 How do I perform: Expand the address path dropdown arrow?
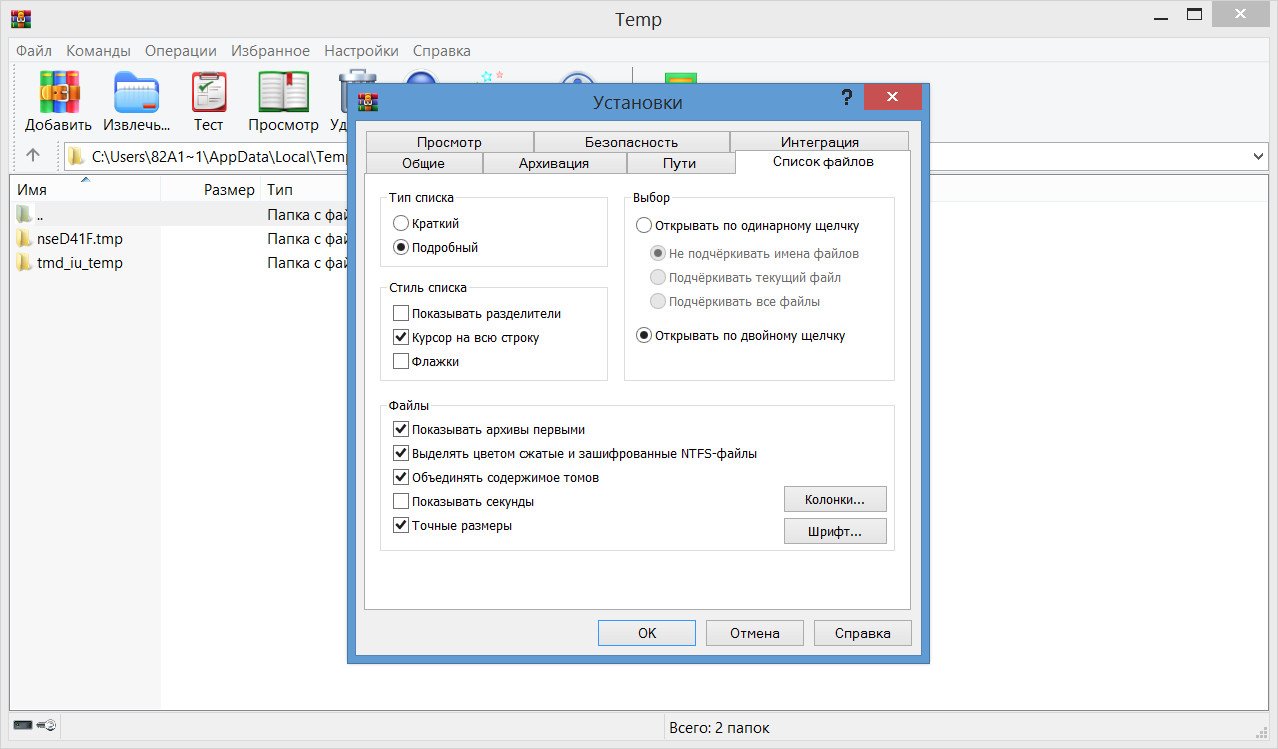point(1258,156)
